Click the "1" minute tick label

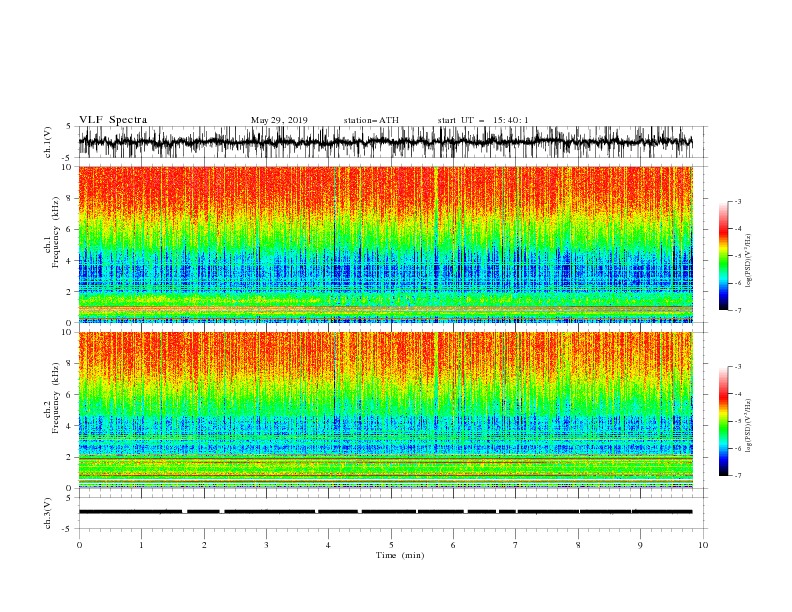[x=141, y=545]
